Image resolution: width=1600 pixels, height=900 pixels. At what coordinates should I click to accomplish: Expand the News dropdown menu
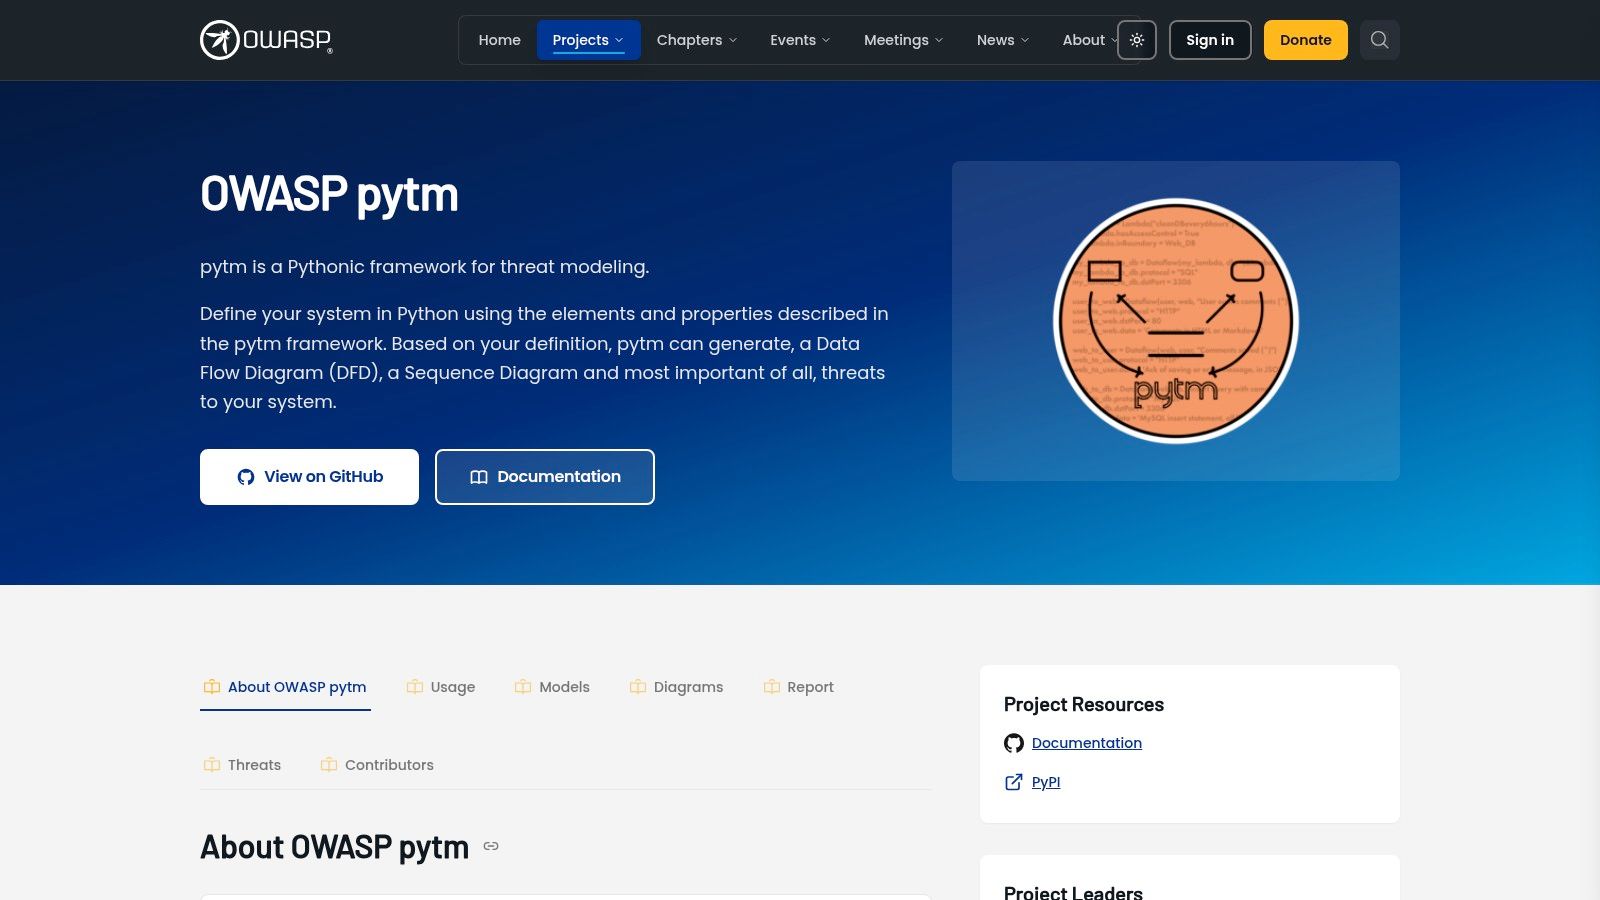coord(1003,40)
